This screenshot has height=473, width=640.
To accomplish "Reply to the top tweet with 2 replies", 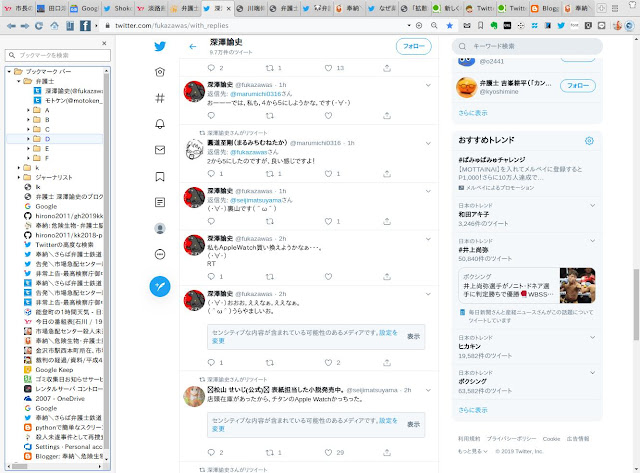I will click(x=211, y=68).
